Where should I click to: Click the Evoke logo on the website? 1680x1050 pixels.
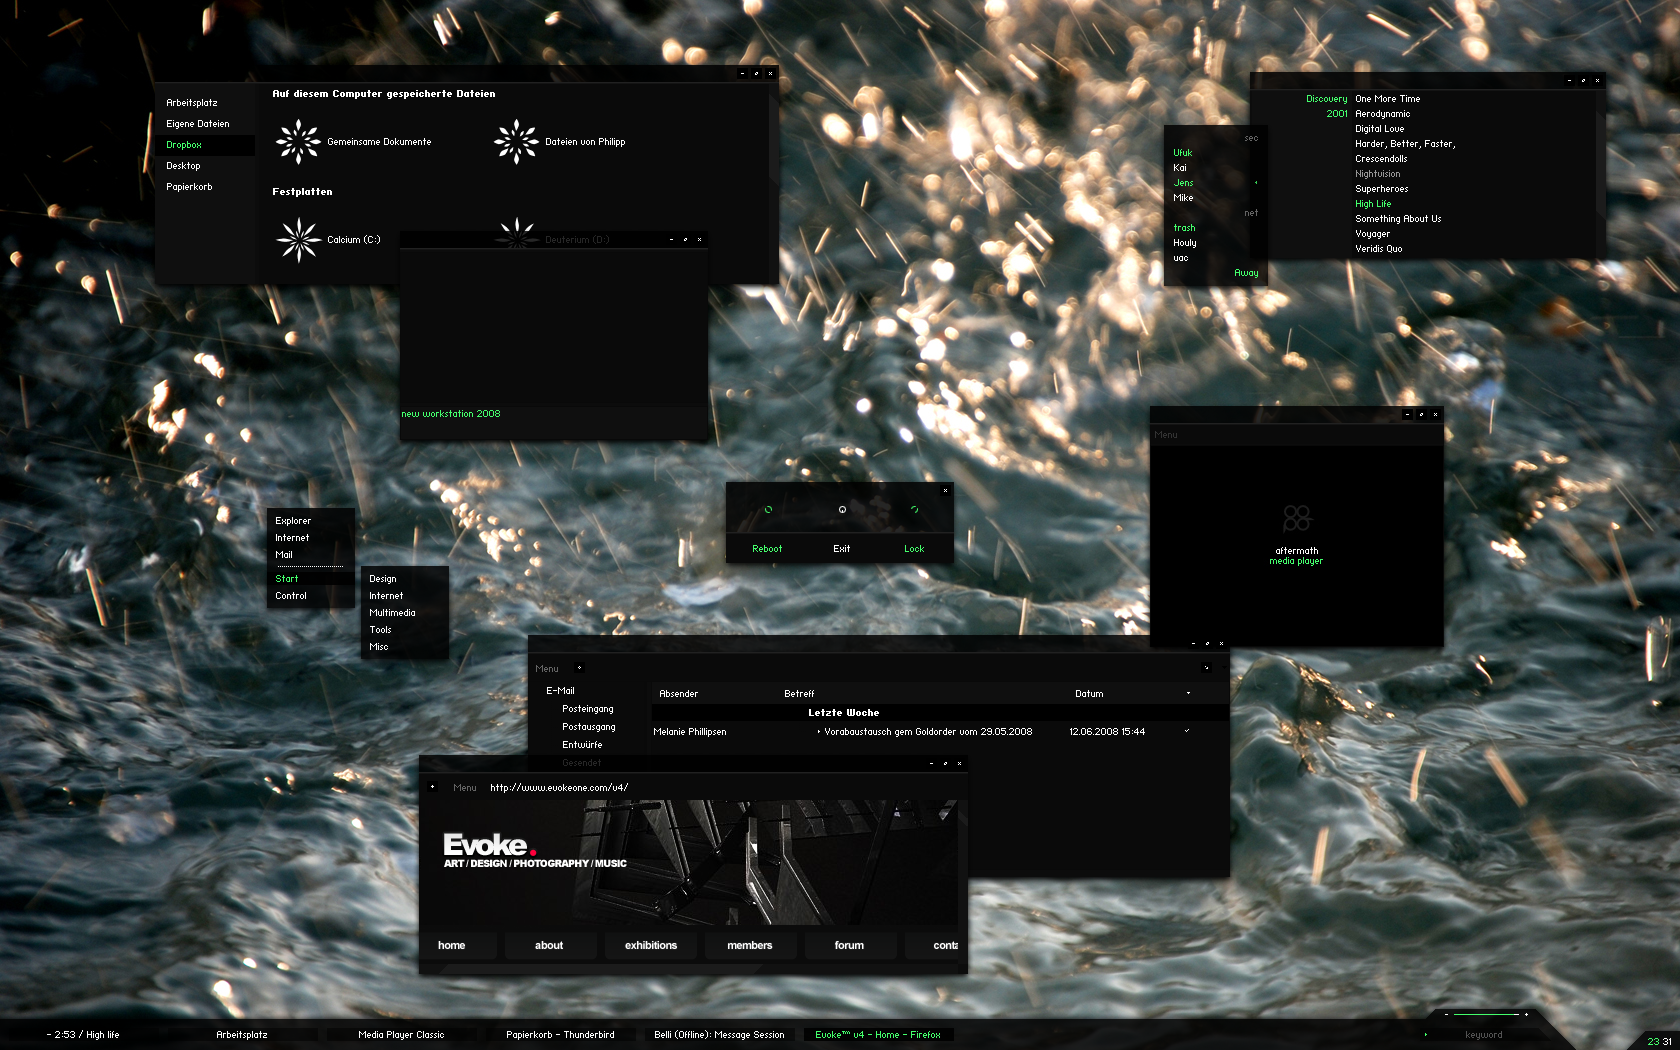click(x=535, y=851)
